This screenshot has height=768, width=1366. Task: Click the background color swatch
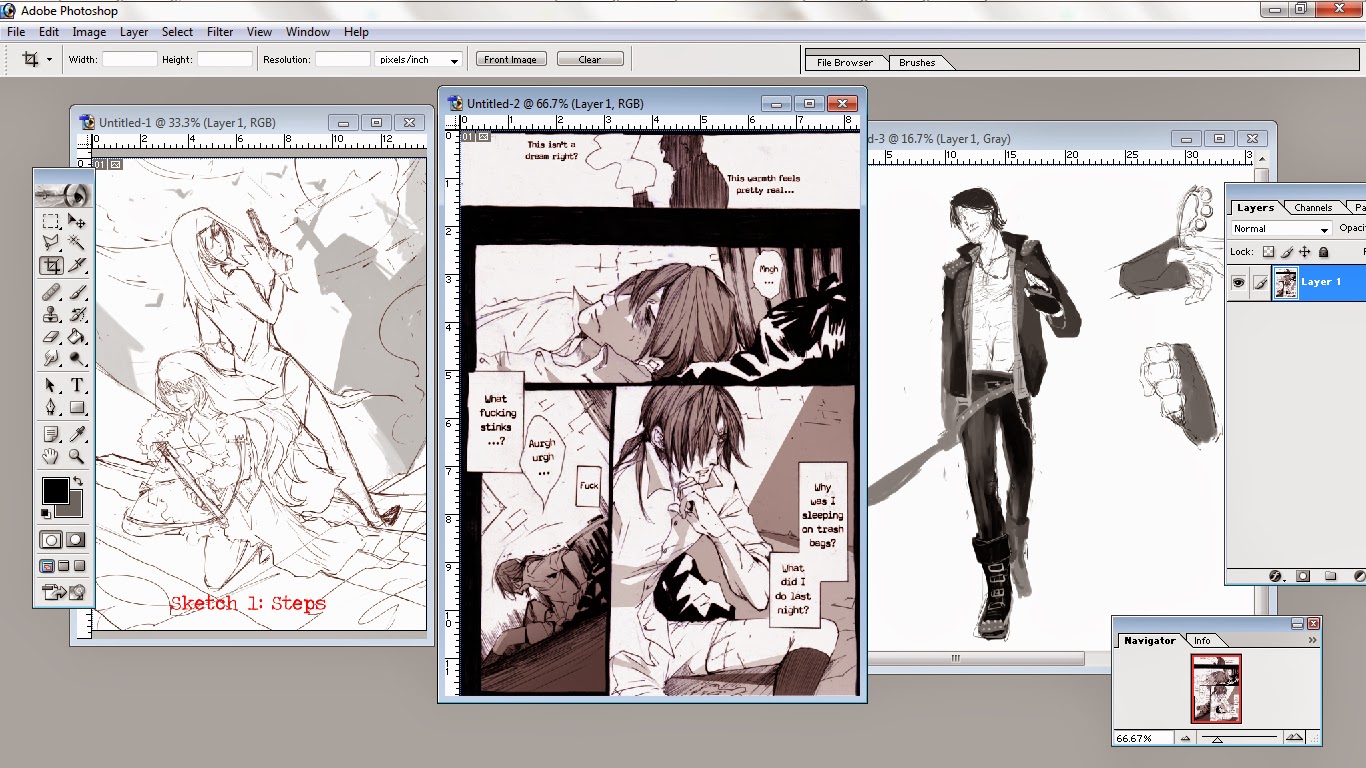point(73,508)
